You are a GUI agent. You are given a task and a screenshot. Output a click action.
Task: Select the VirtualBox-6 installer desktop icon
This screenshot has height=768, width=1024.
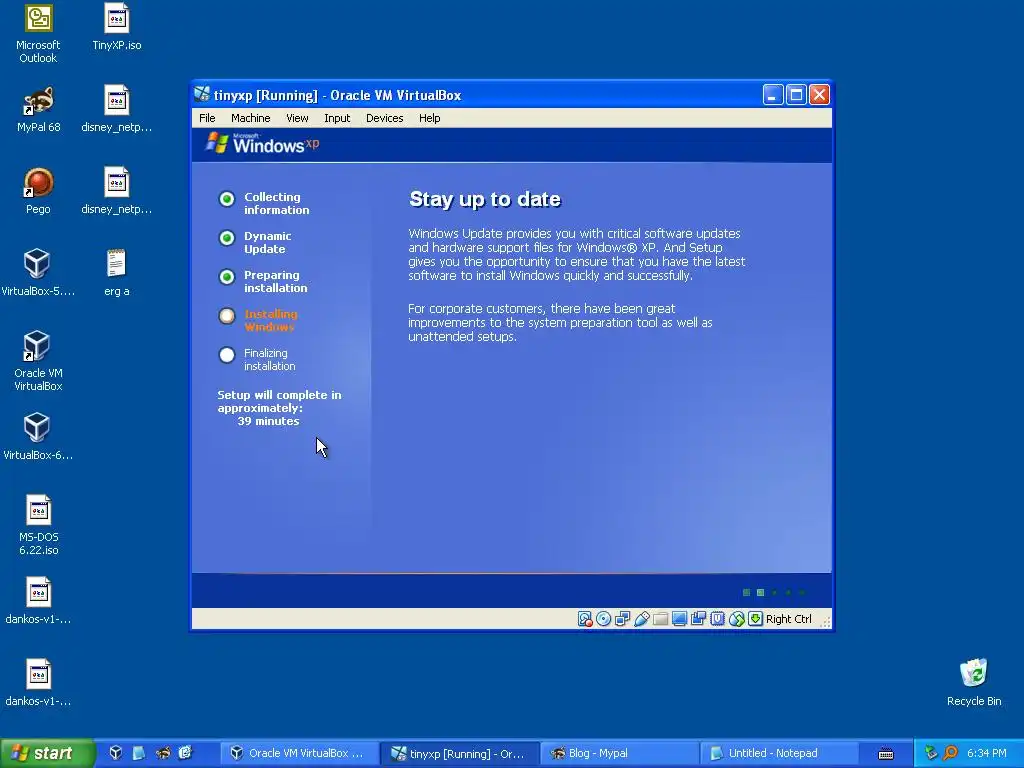pos(38,437)
